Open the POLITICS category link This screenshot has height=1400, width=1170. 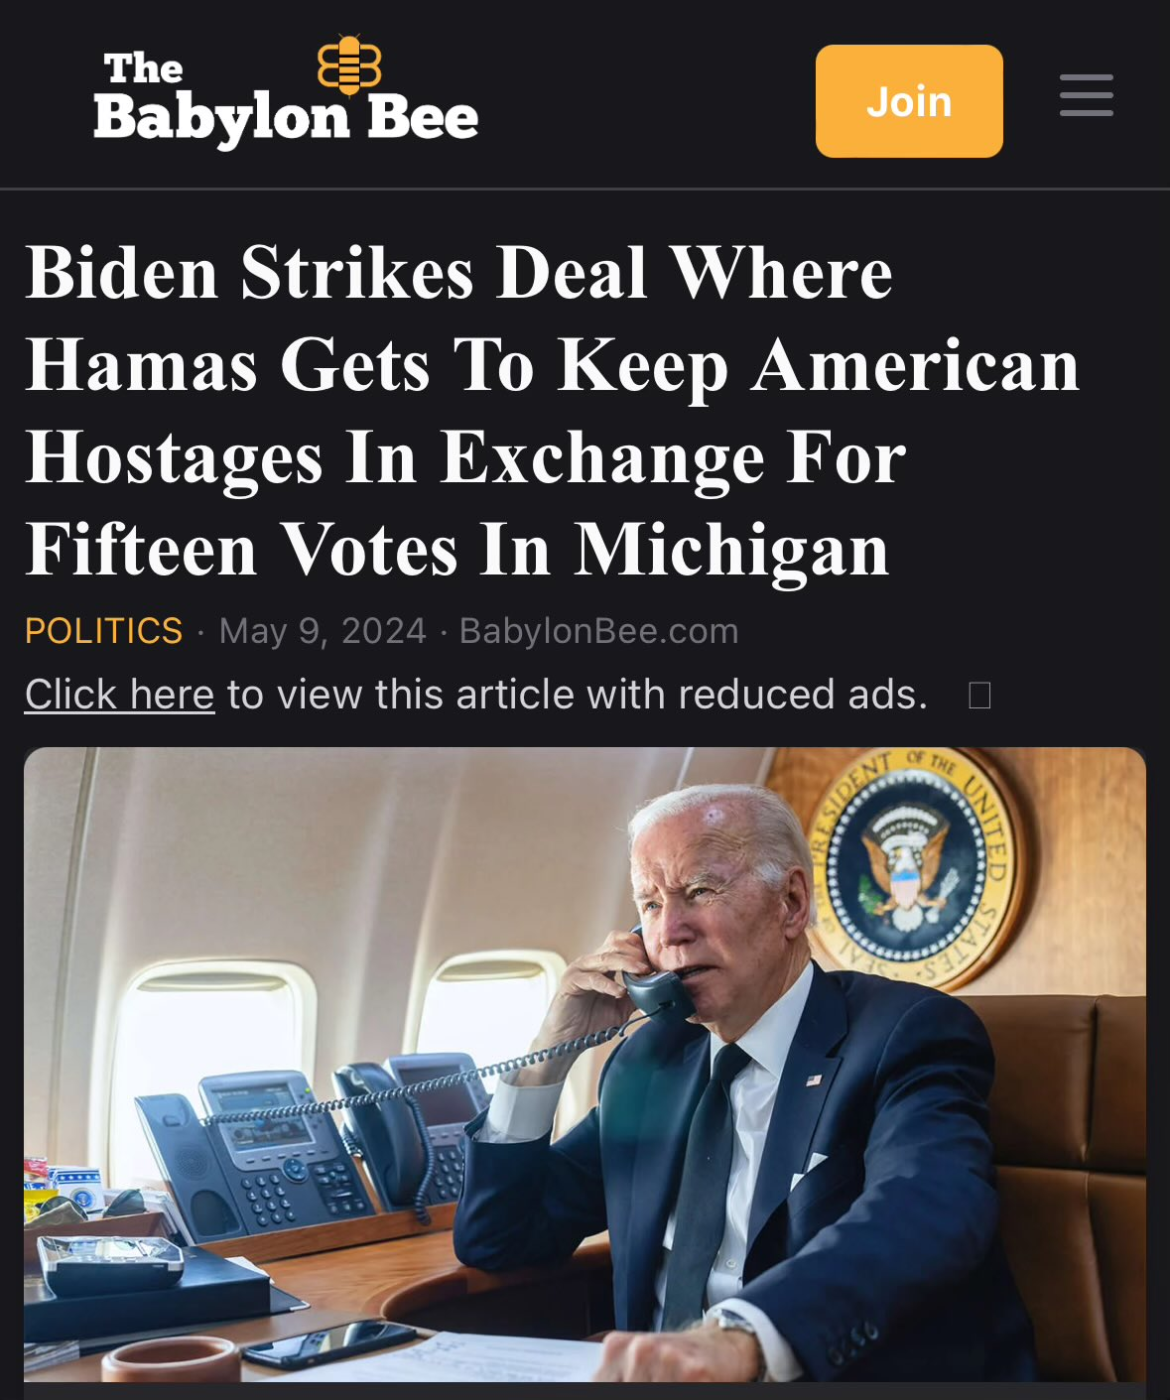tap(104, 631)
